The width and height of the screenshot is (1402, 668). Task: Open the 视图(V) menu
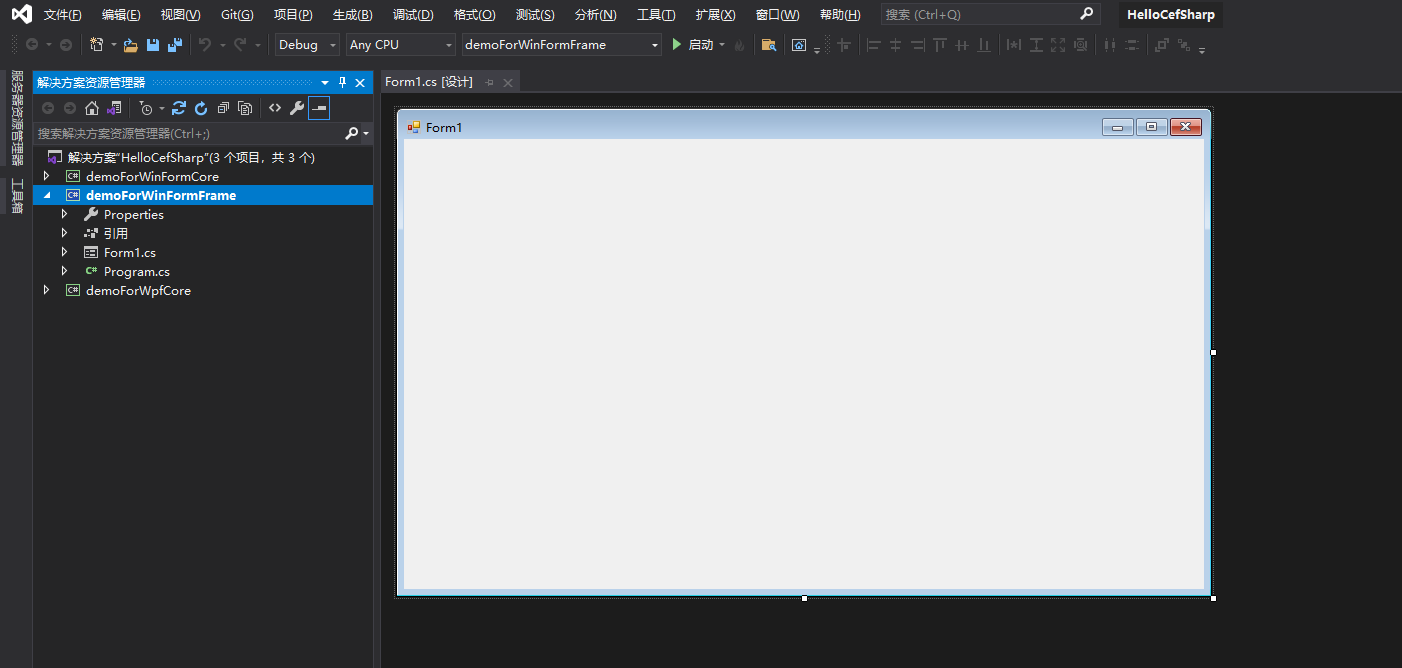[x=180, y=15]
